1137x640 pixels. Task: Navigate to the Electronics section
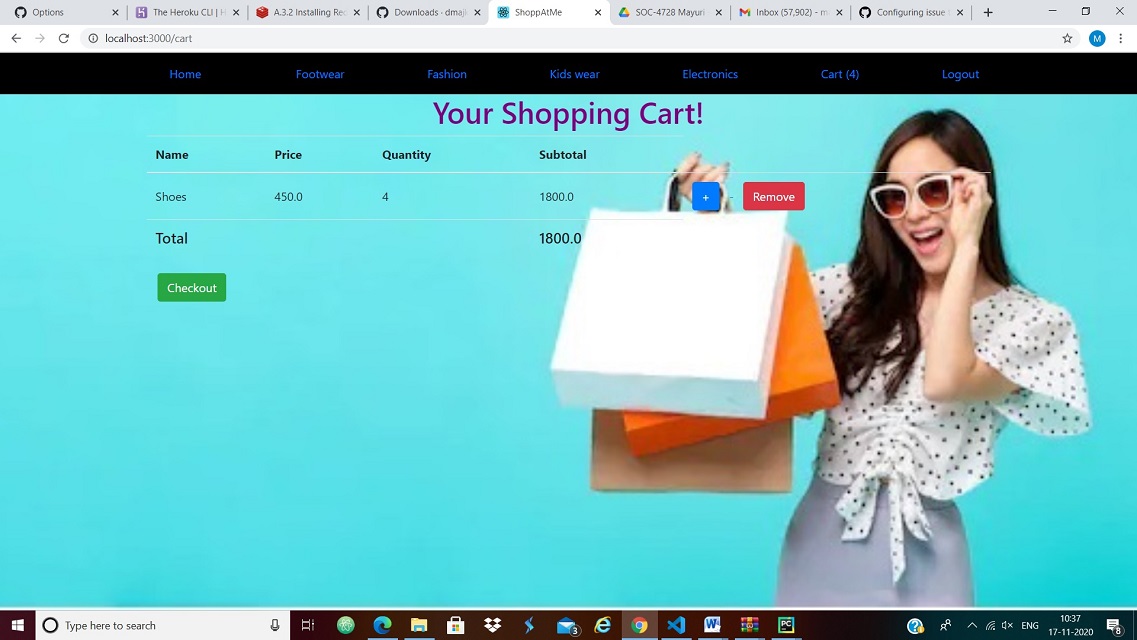(x=710, y=74)
